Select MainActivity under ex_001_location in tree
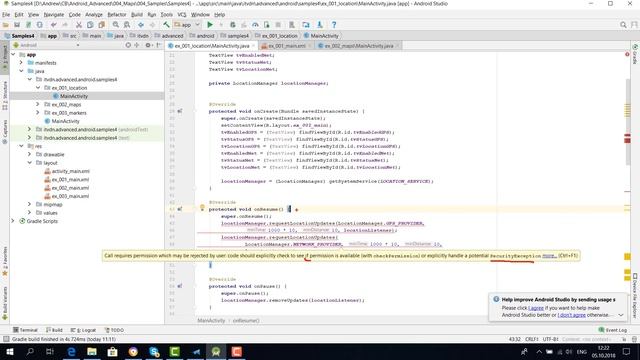640x360 pixels. 73,96
